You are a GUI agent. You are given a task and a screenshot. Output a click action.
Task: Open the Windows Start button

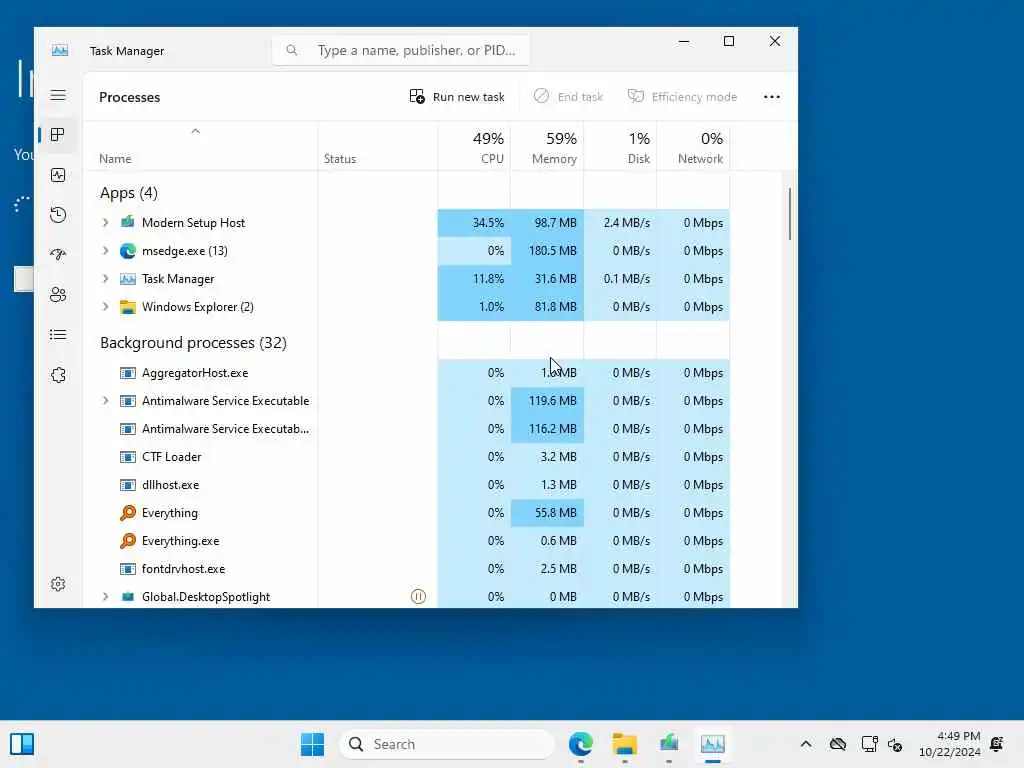coord(312,744)
